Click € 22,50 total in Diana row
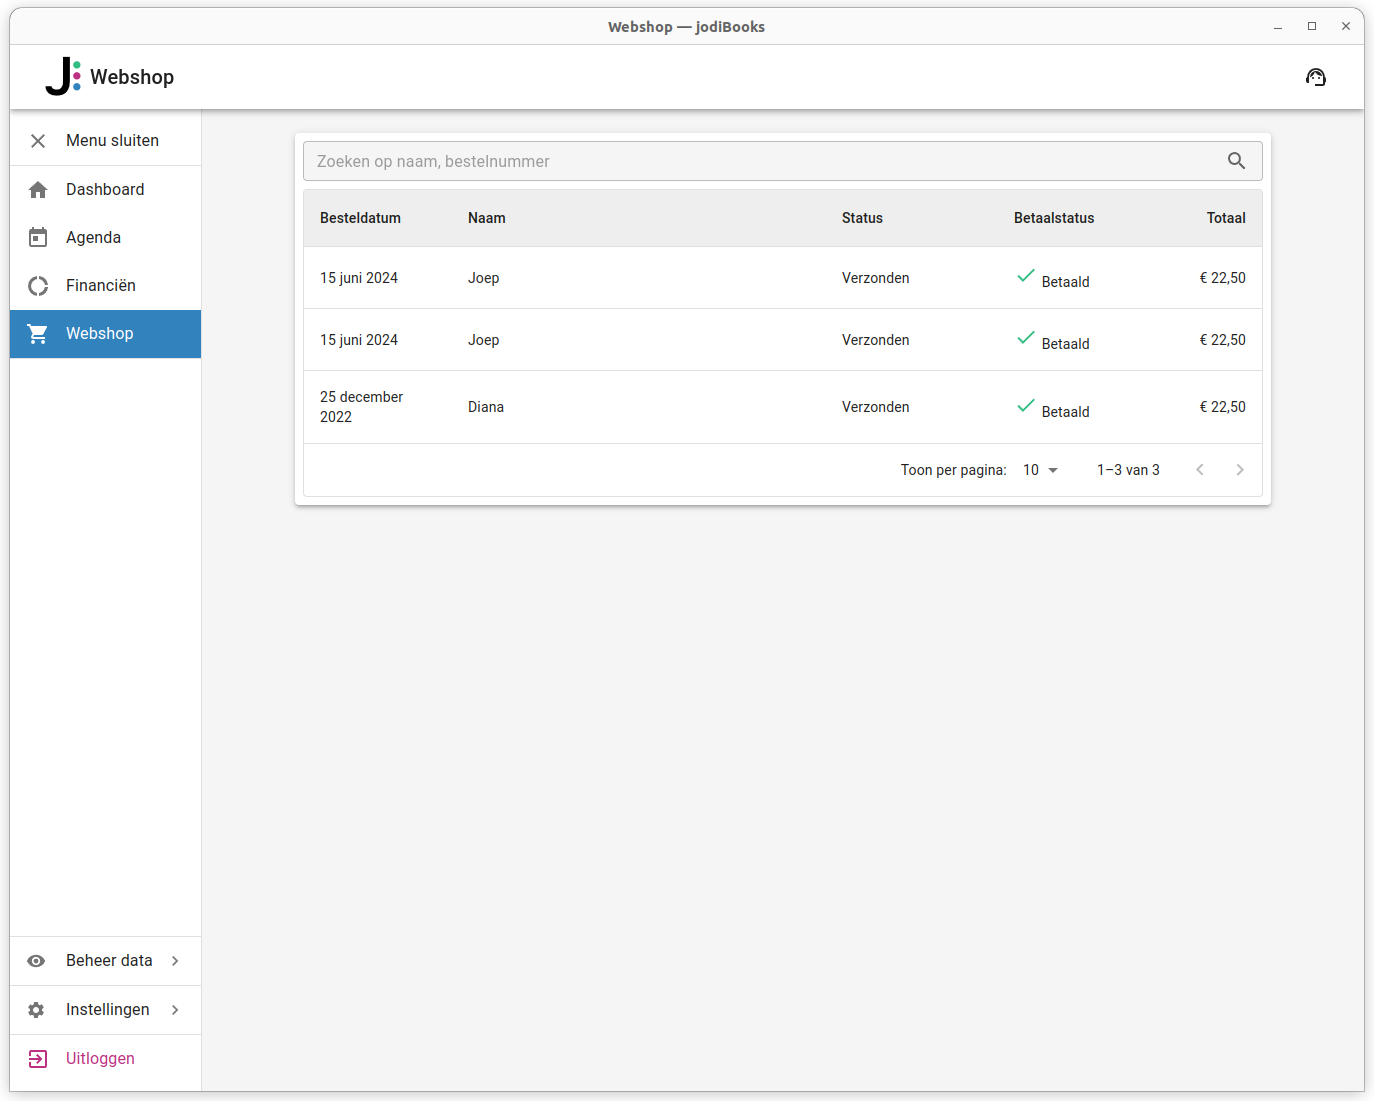The width and height of the screenshot is (1374, 1101). (x=1223, y=407)
